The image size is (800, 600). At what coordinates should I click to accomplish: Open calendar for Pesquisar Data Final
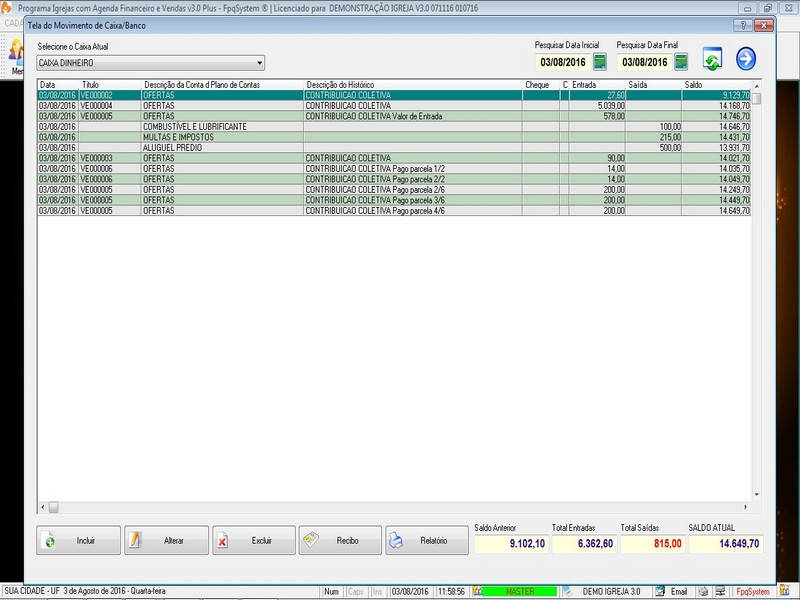point(681,62)
